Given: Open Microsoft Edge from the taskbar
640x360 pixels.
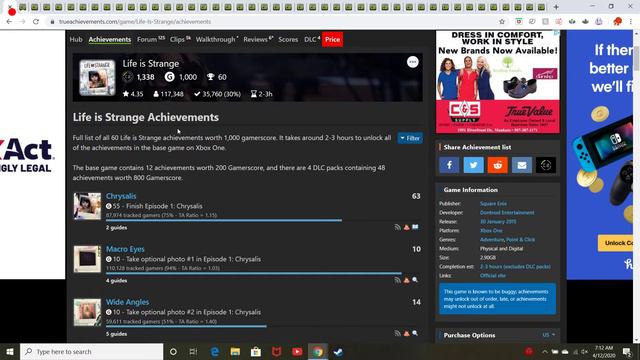Looking at the screenshot, I should point(215,351).
